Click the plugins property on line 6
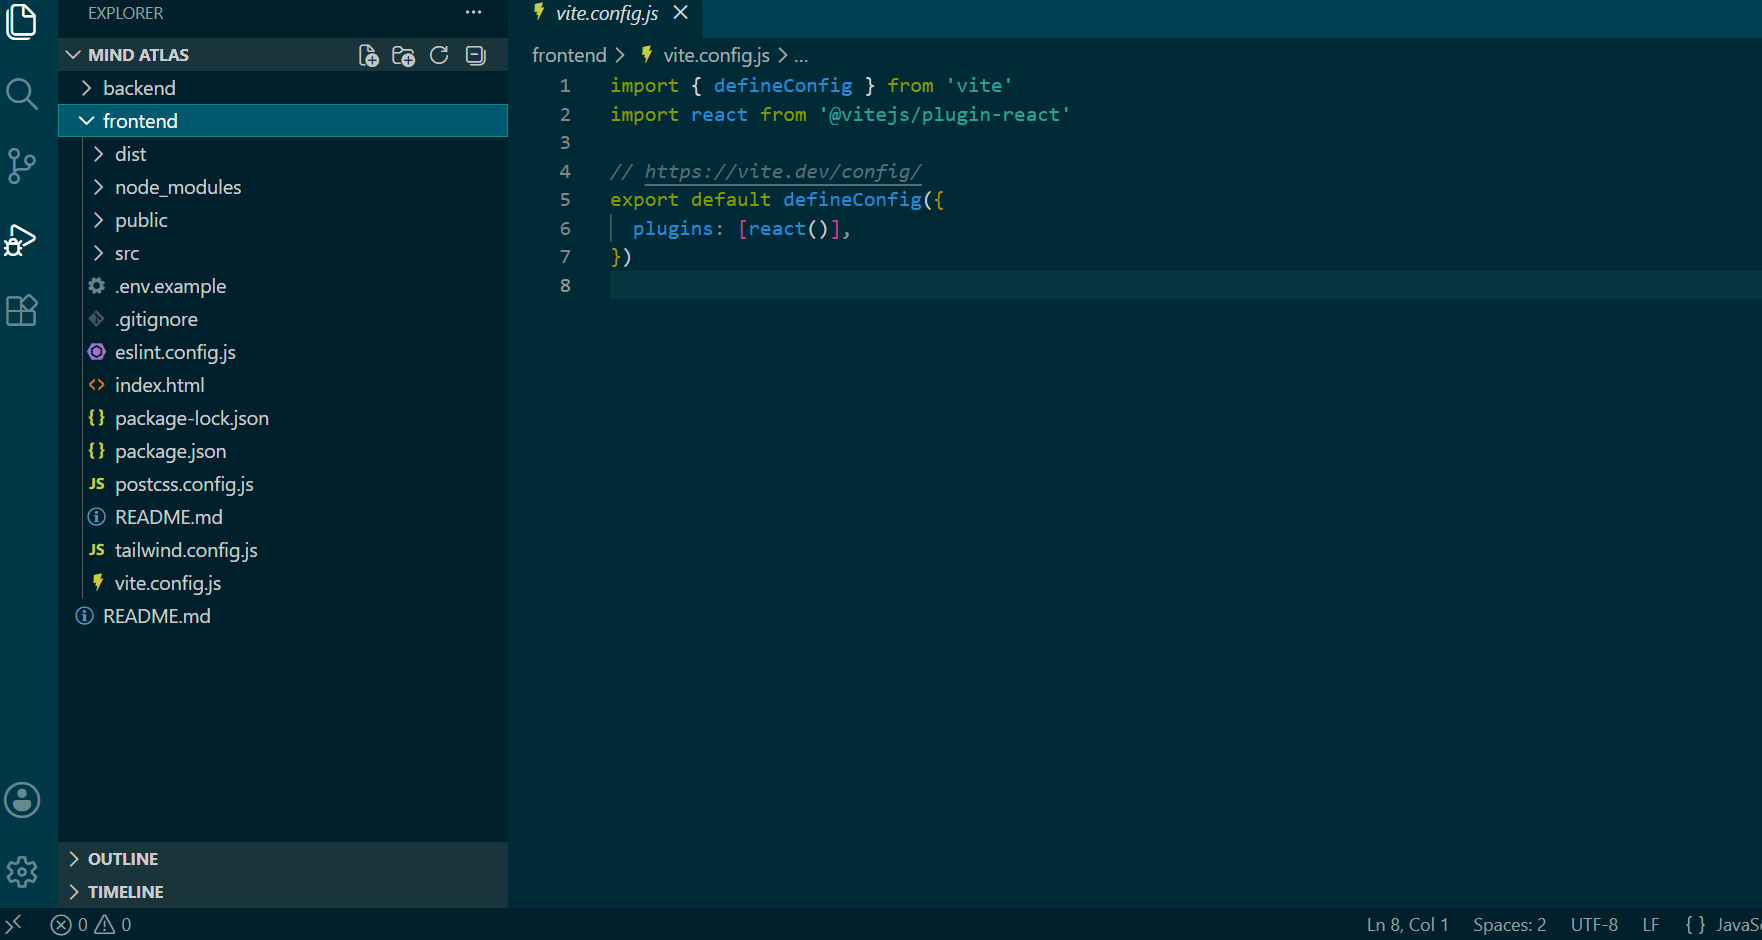 (673, 229)
